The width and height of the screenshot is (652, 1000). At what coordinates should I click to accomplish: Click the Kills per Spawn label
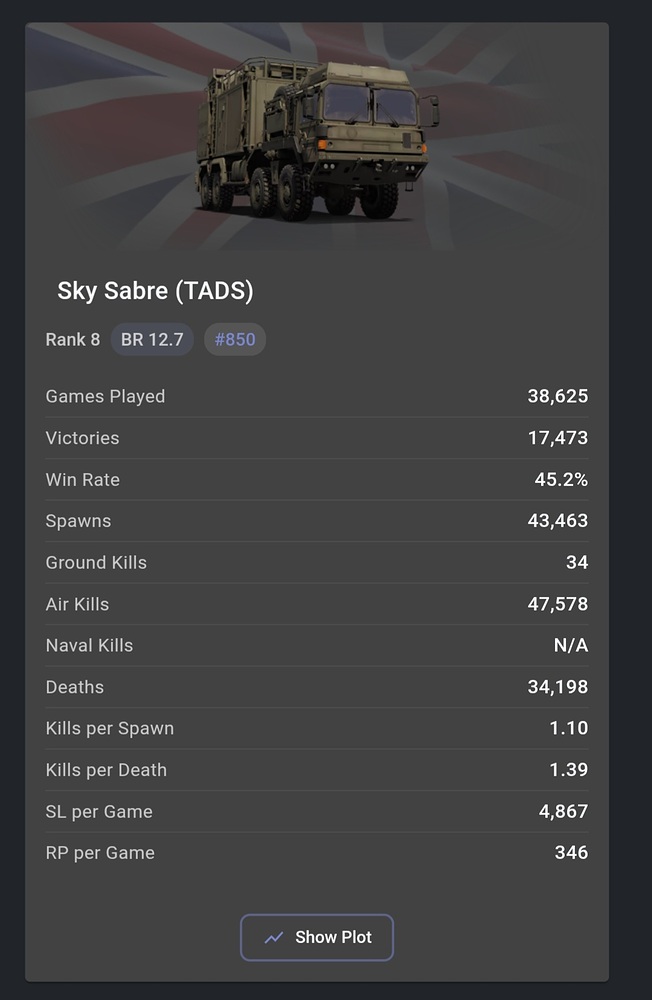(x=110, y=728)
